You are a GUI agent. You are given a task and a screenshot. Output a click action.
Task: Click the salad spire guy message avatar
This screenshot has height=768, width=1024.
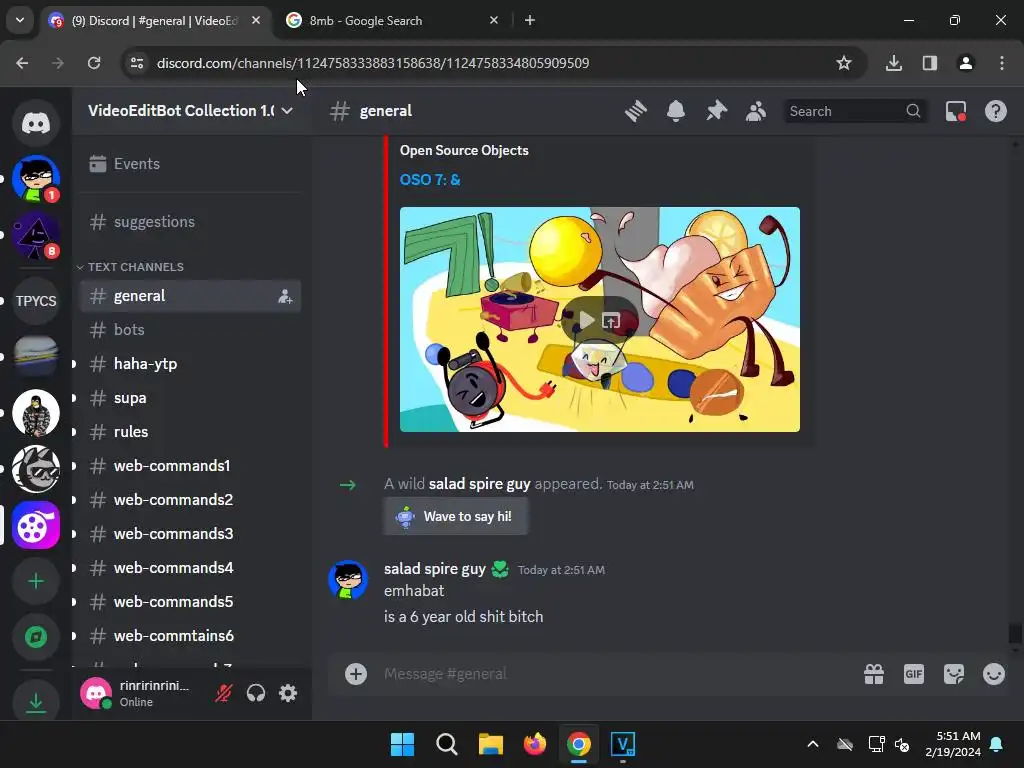[347, 579]
